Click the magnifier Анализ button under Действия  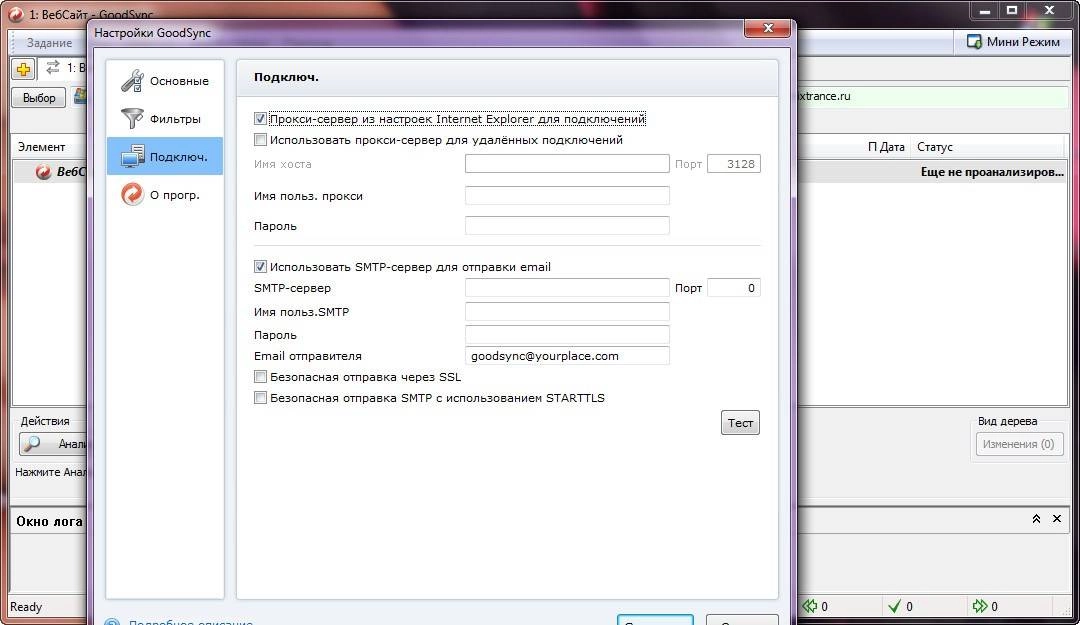[53, 444]
